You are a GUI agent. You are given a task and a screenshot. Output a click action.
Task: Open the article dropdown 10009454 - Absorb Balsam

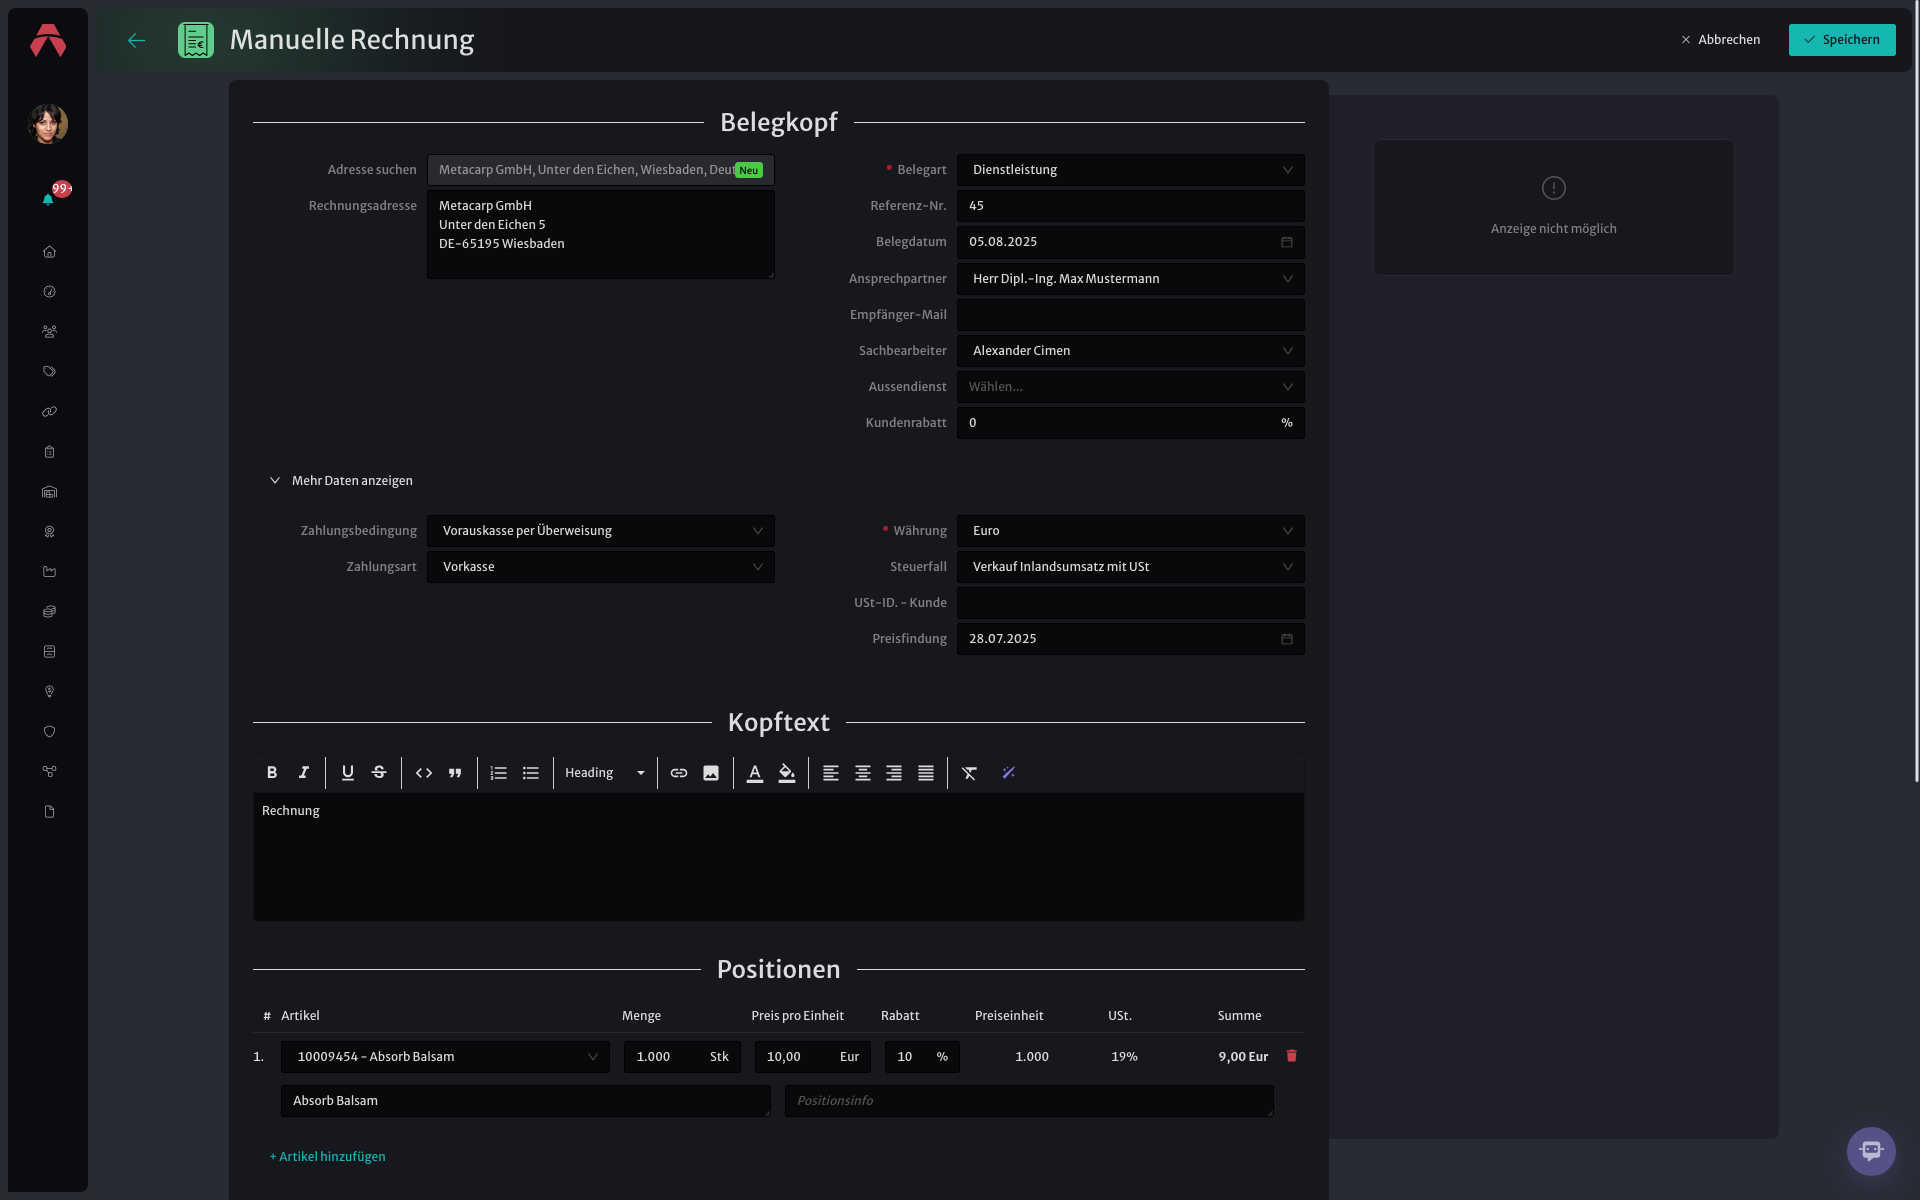(x=445, y=1057)
